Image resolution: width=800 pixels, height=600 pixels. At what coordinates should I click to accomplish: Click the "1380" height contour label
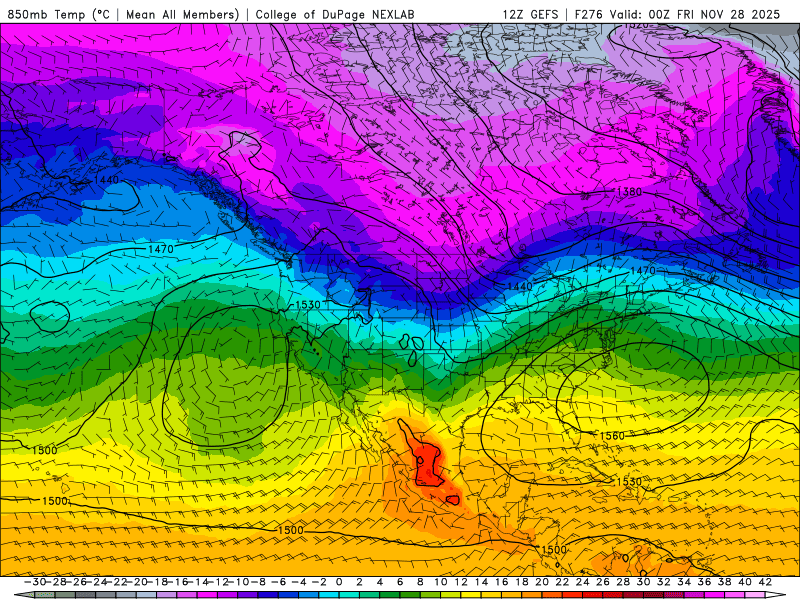point(629,192)
